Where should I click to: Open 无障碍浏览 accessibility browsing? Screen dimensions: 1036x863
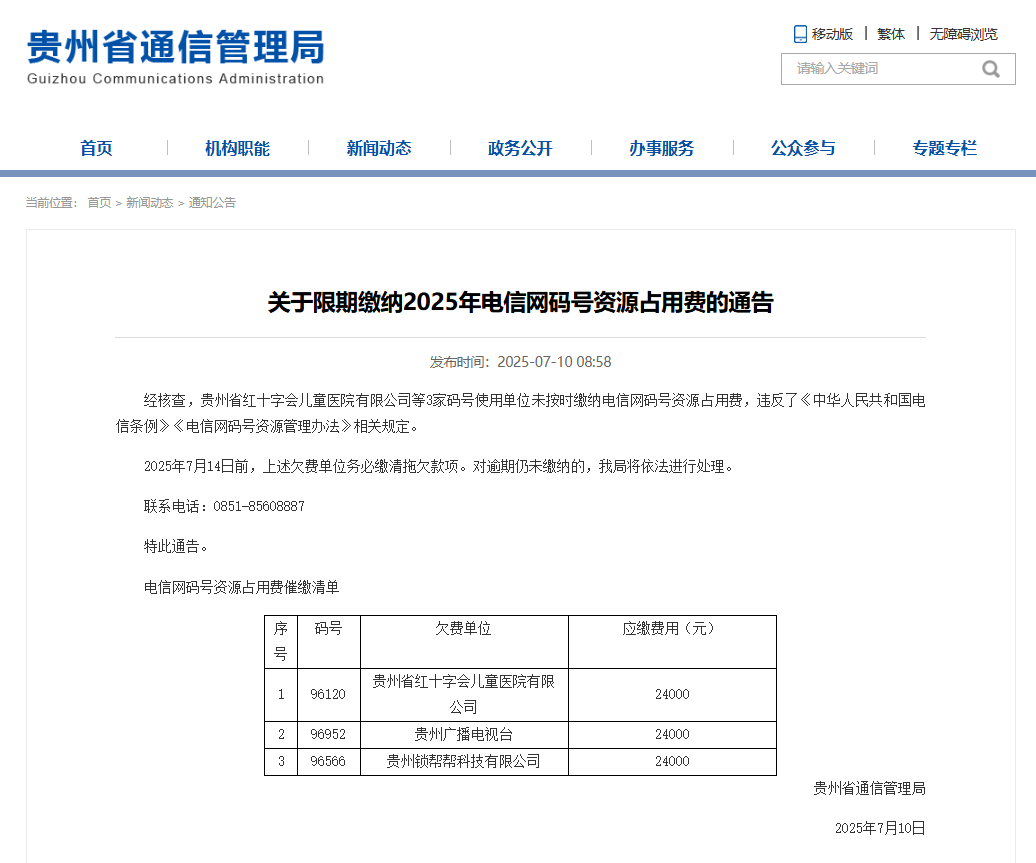[x=963, y=34]
